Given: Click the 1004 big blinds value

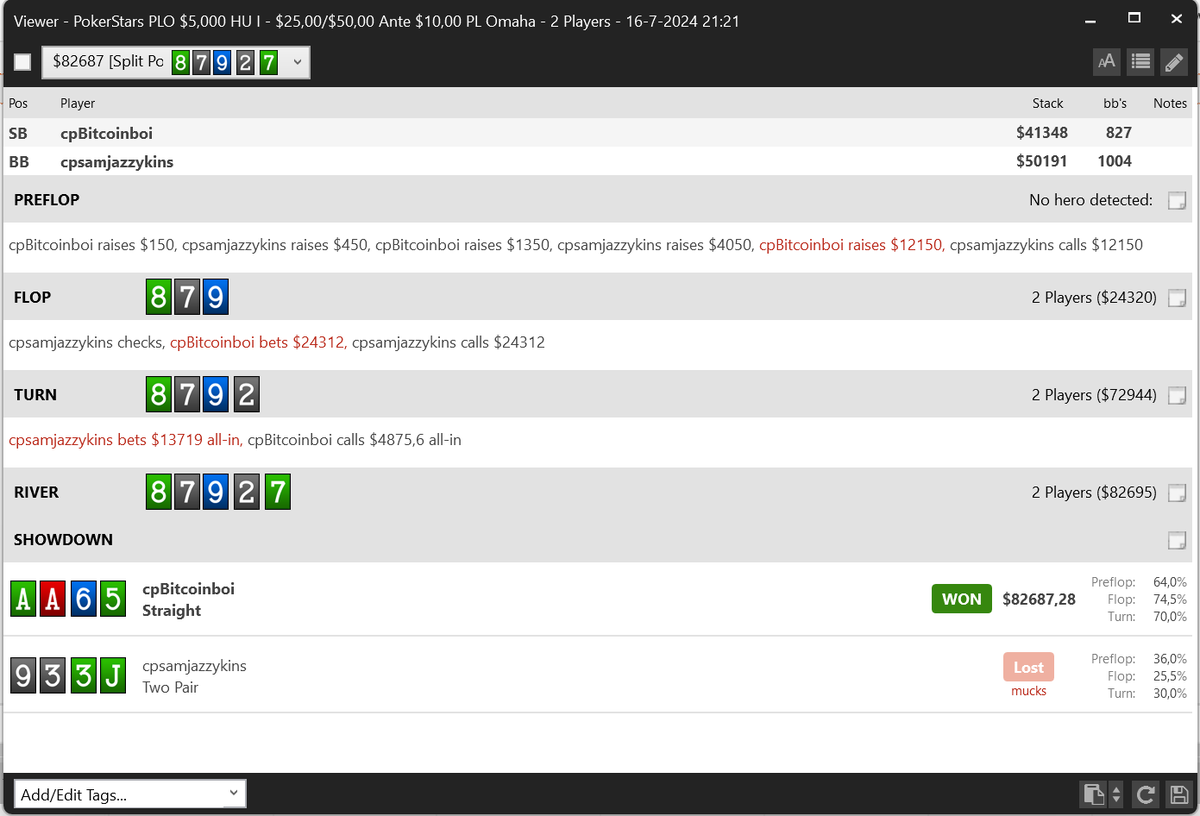Looking at the screenshot, I should [x=1115, y=161].
